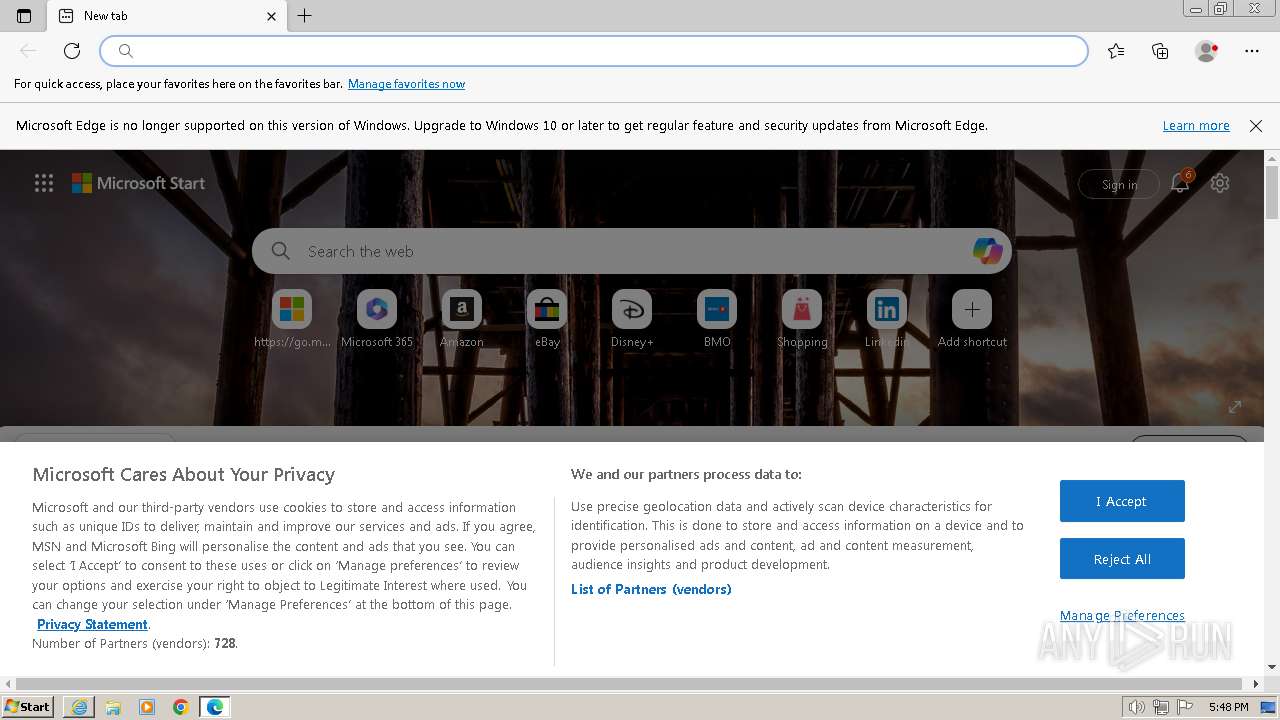1280x720 pixels.
Task: Open the Windows Start button
Action: point(28,707)
